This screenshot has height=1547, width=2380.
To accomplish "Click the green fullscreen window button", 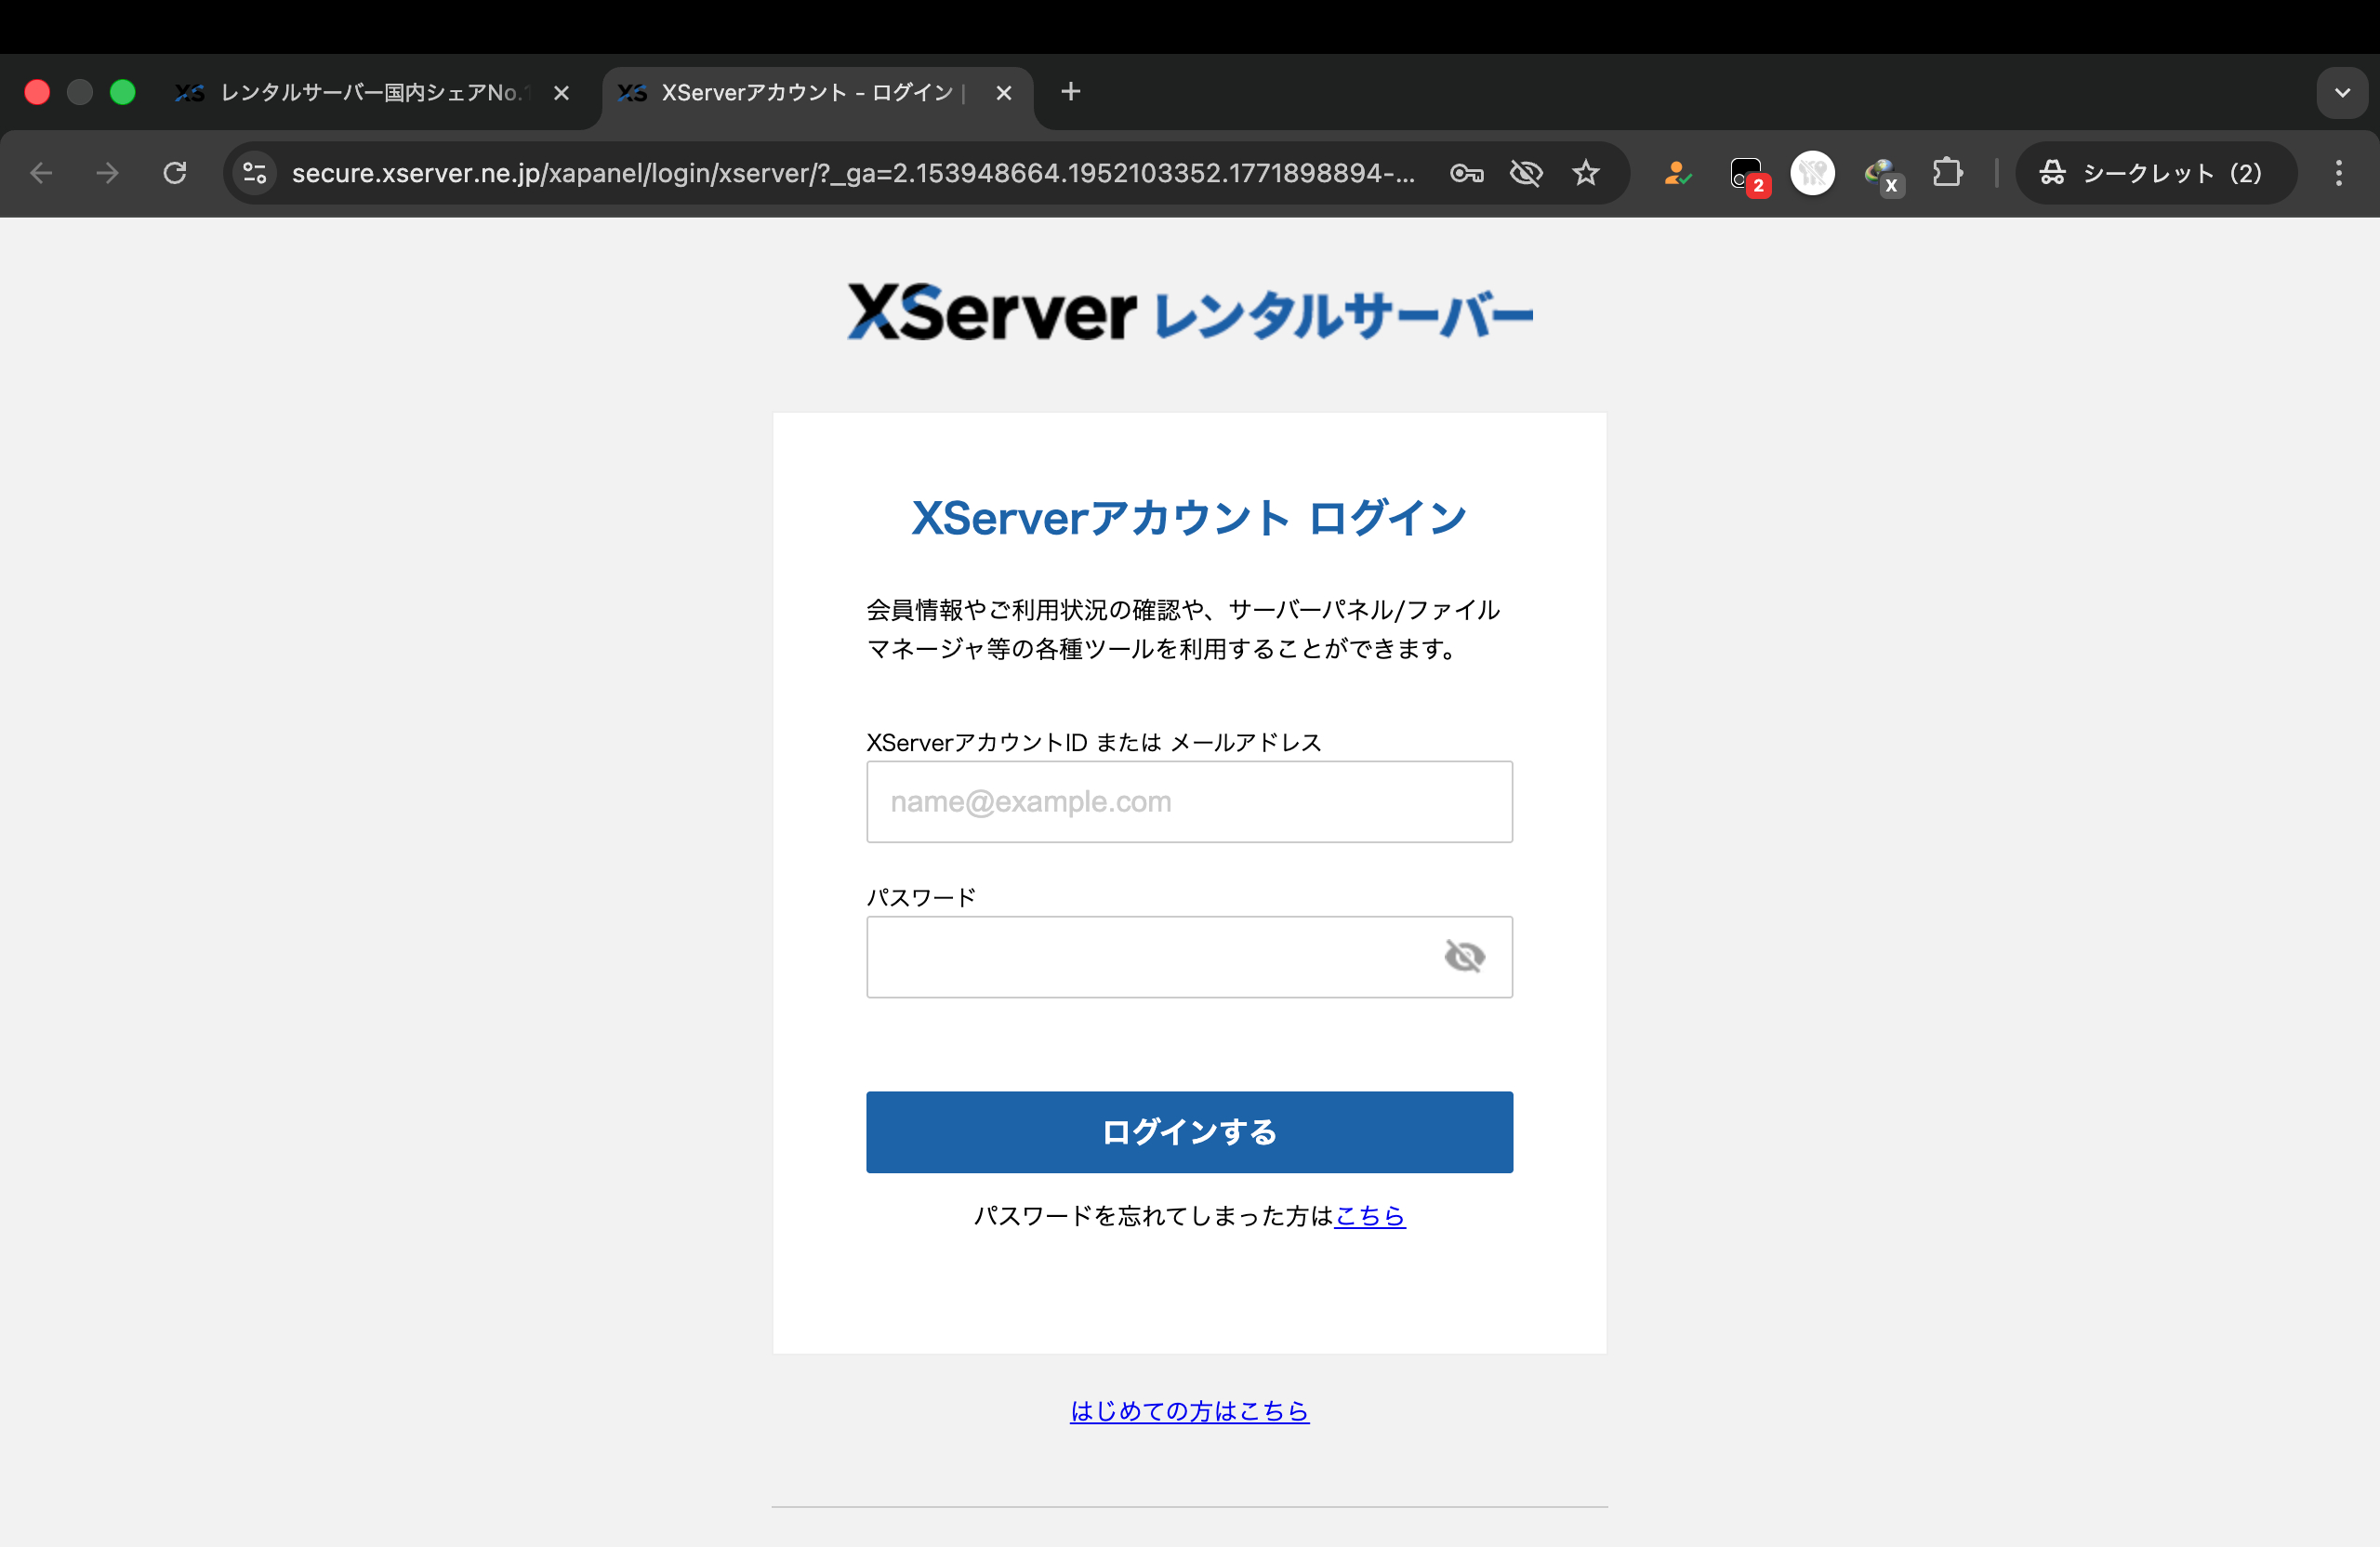I will point(122,93).
